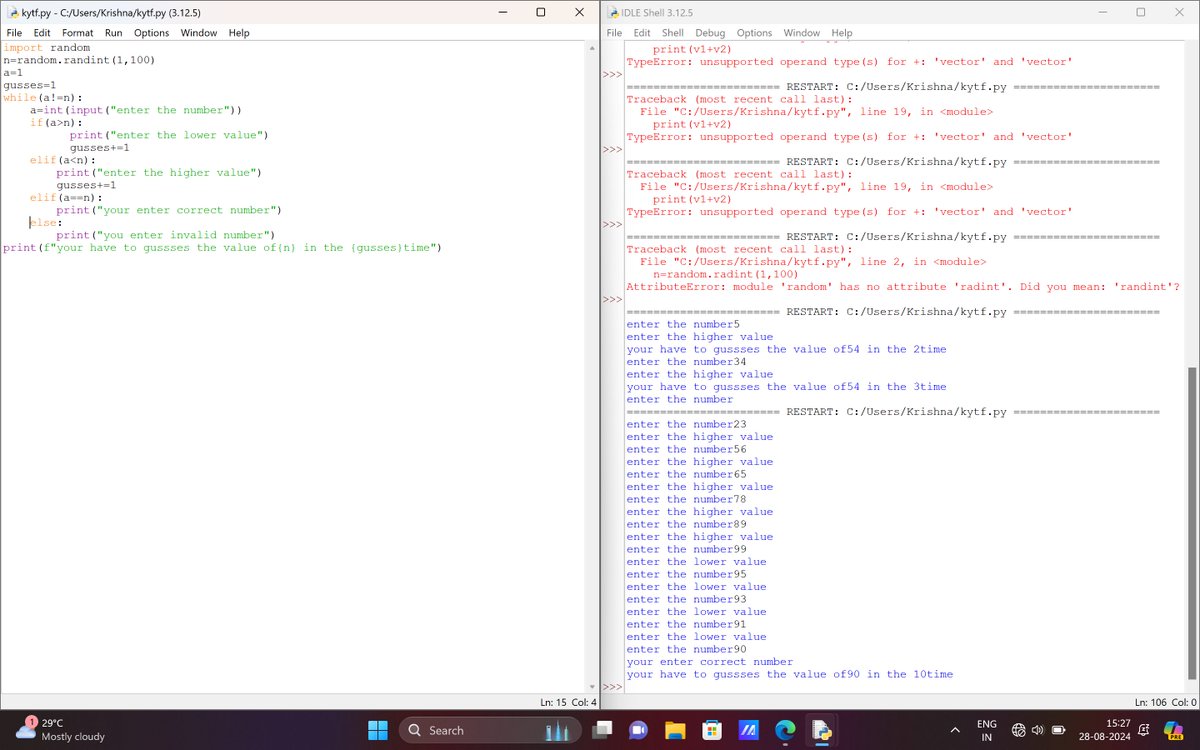
Task: Switch keyboard language via ENG IN indicator
Action: click(986, 730)
